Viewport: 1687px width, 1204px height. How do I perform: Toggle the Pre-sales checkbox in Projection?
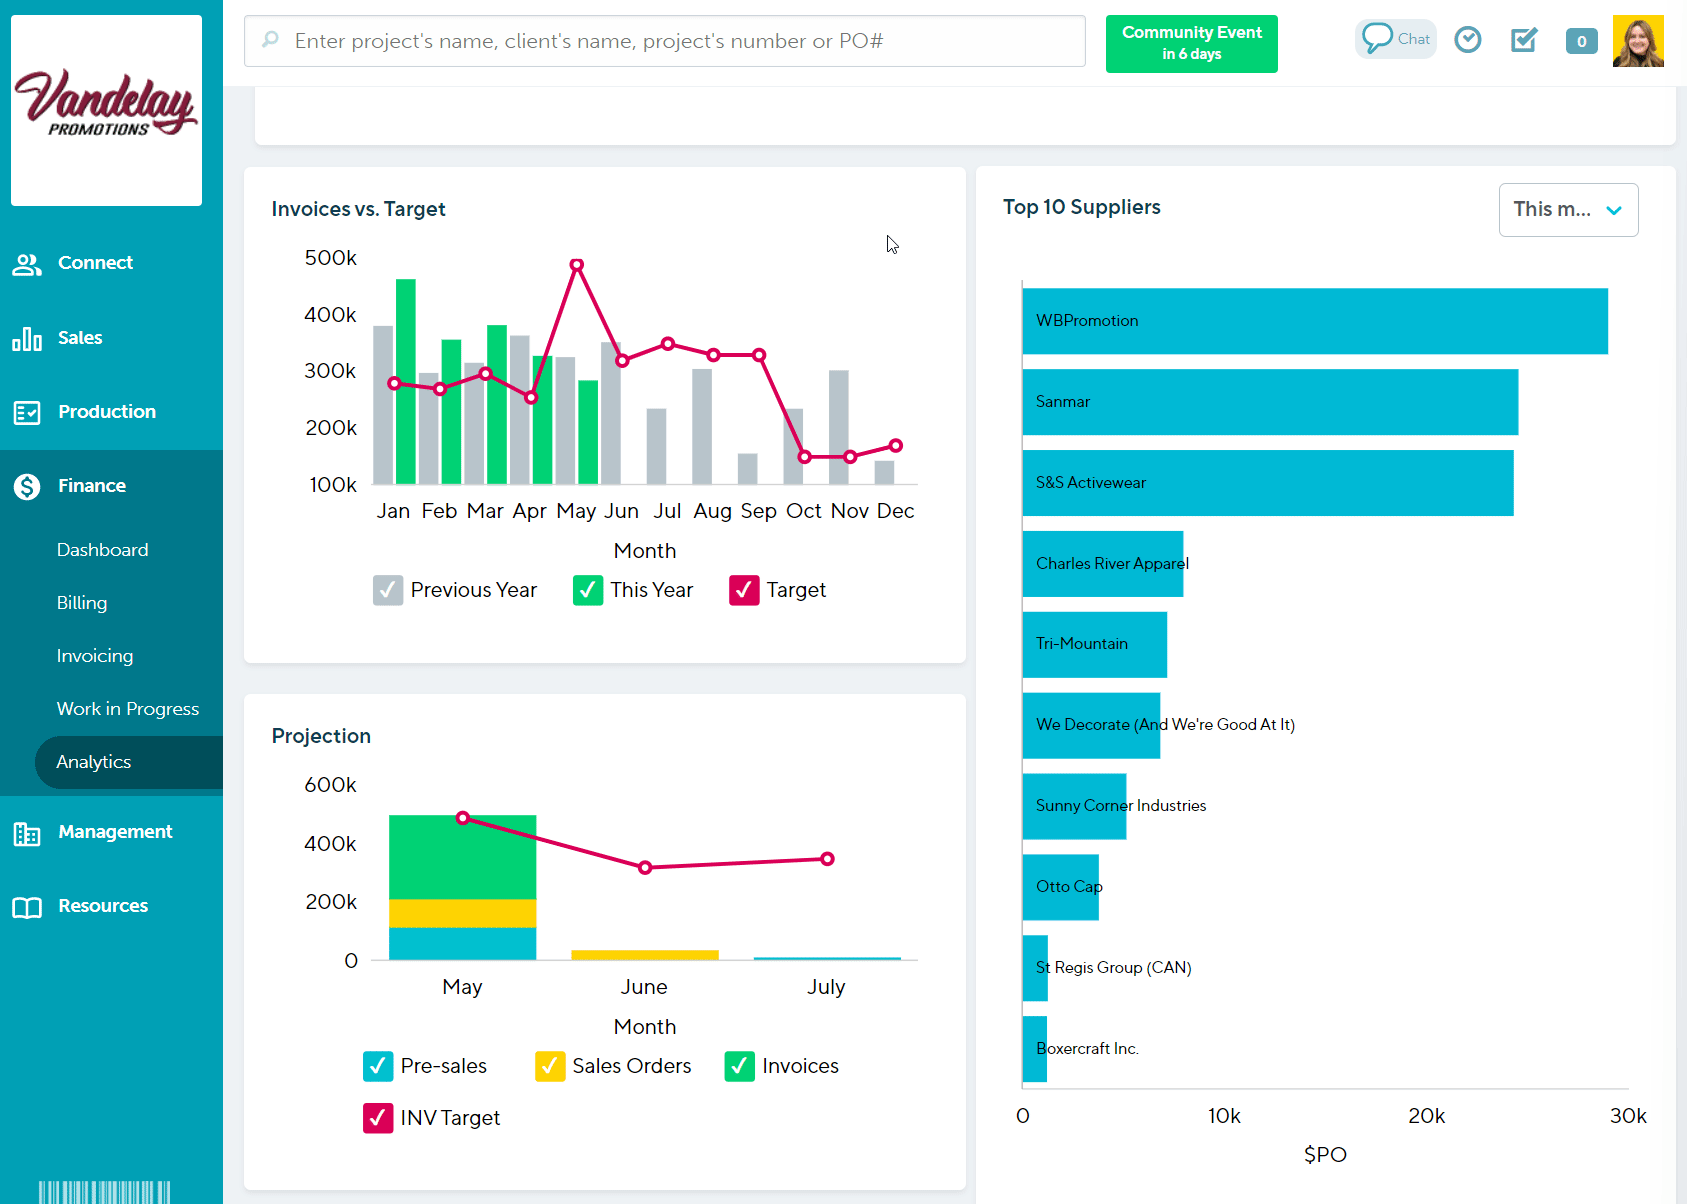pyautogui.click(x=377, y=1066)
